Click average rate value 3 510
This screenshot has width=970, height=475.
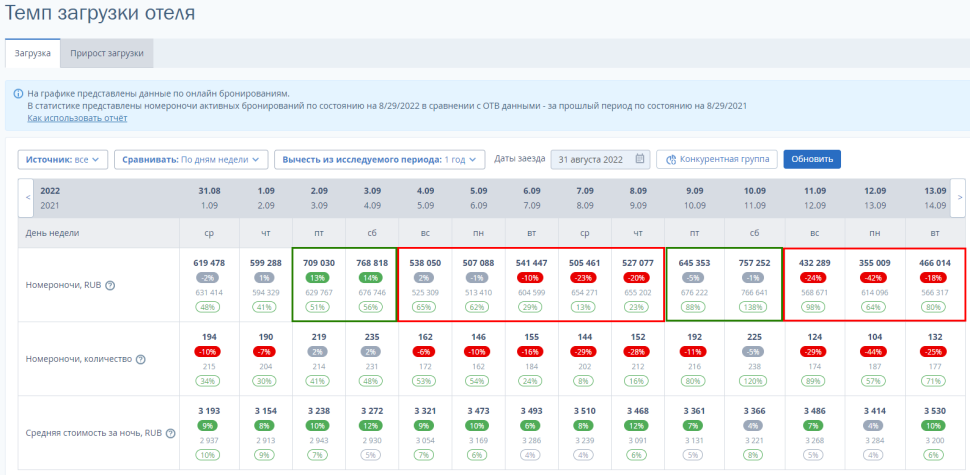coord(585,411)
